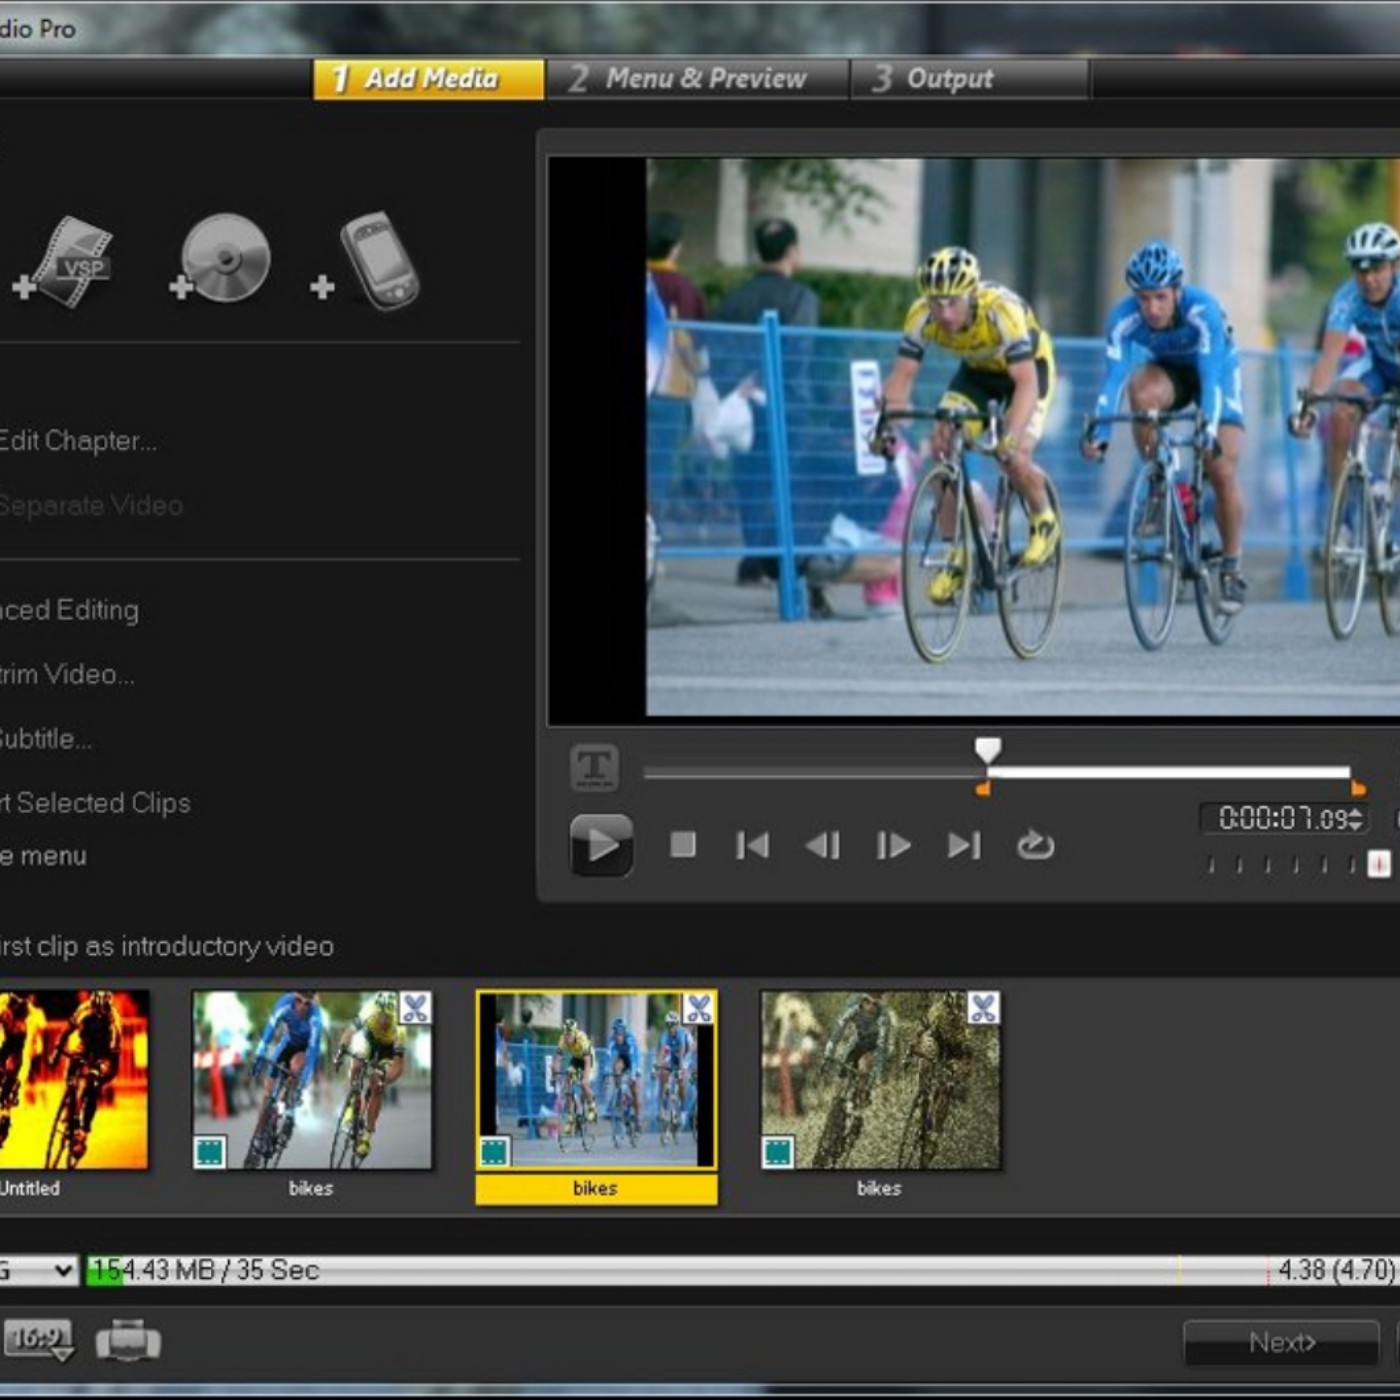The width and height of the screenshot is (1400, 1400).
Task: Set the mark-out orange trim marker
Action: 1358,789
